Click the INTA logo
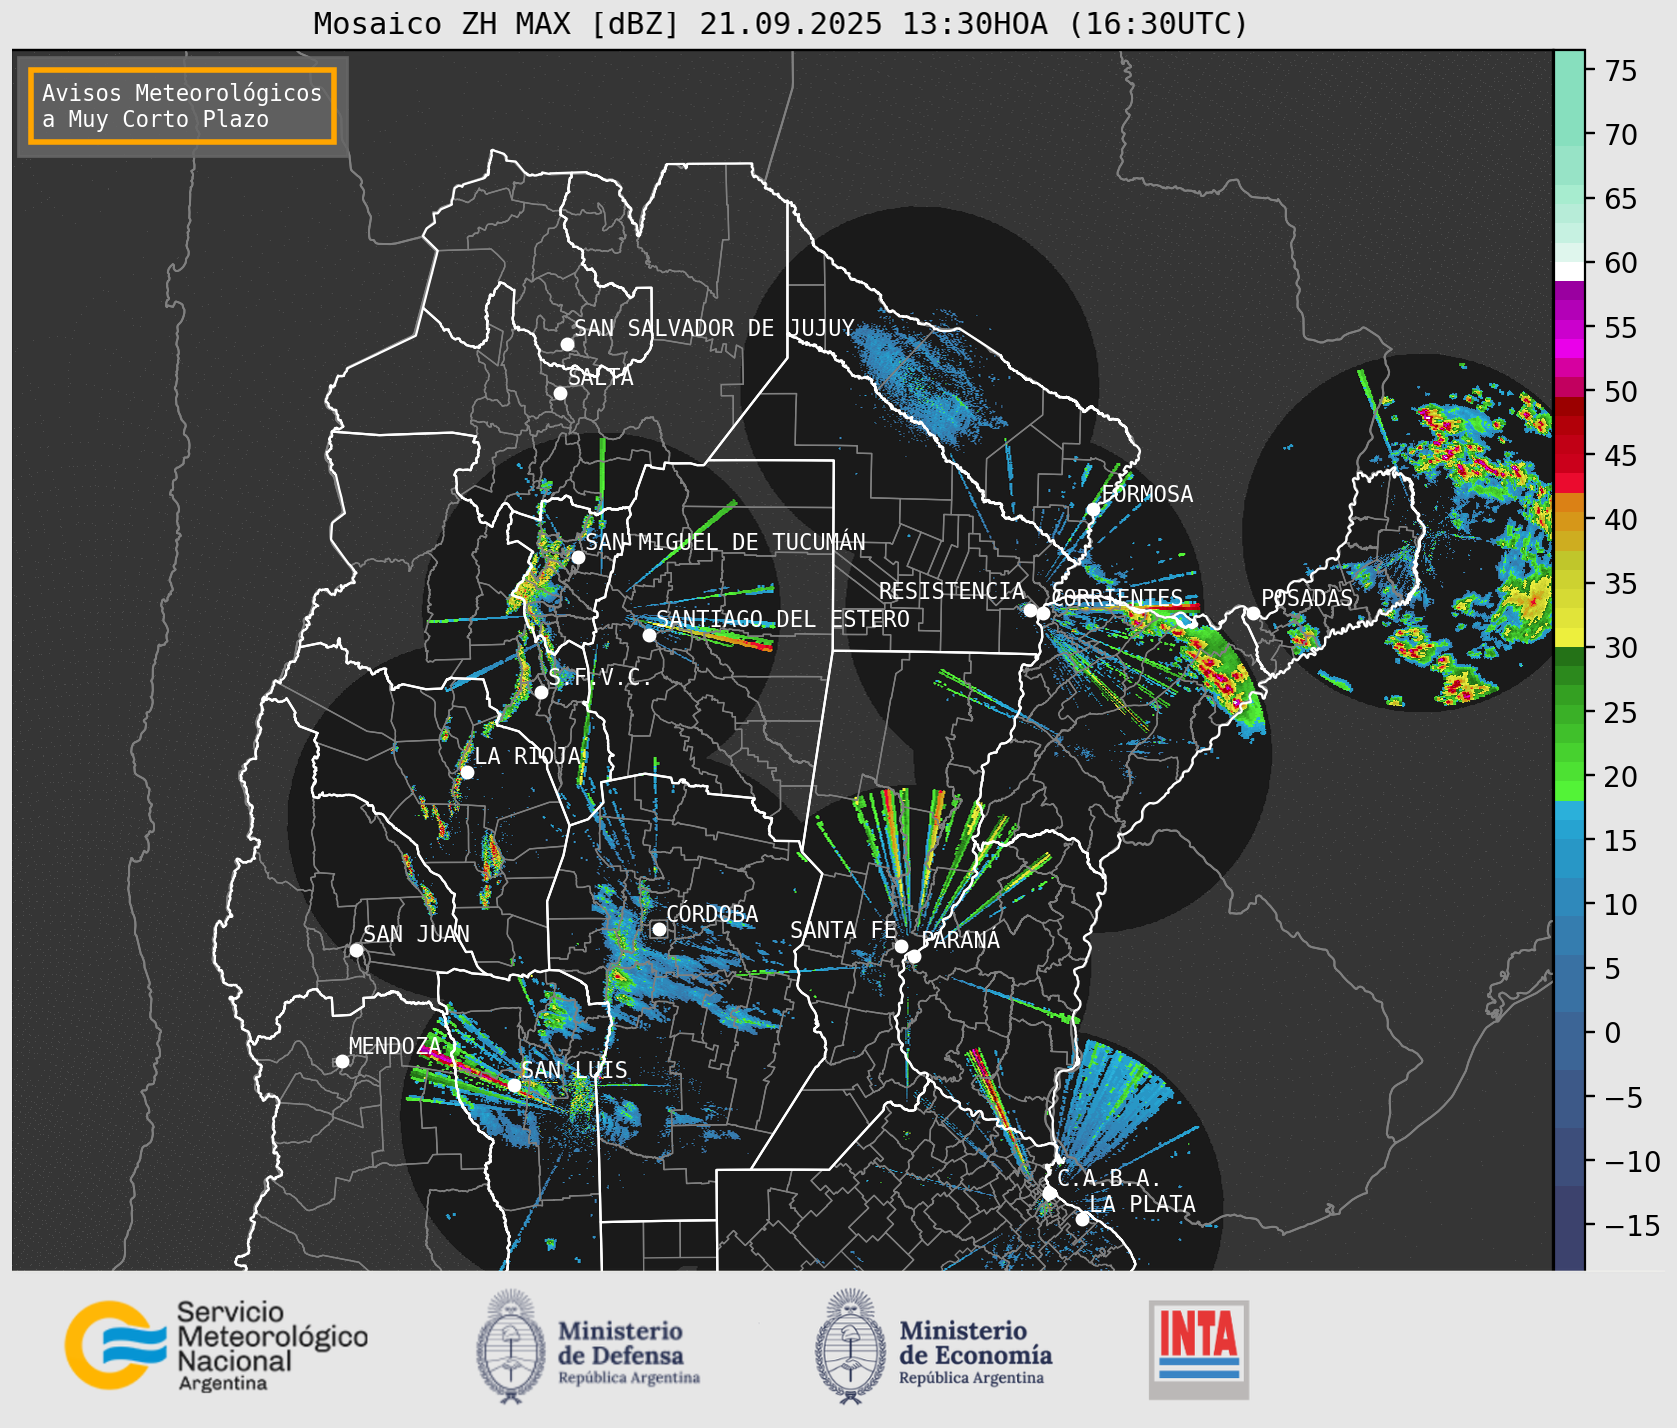Viewport: 1677px width, 1428px height. 1198,1348
